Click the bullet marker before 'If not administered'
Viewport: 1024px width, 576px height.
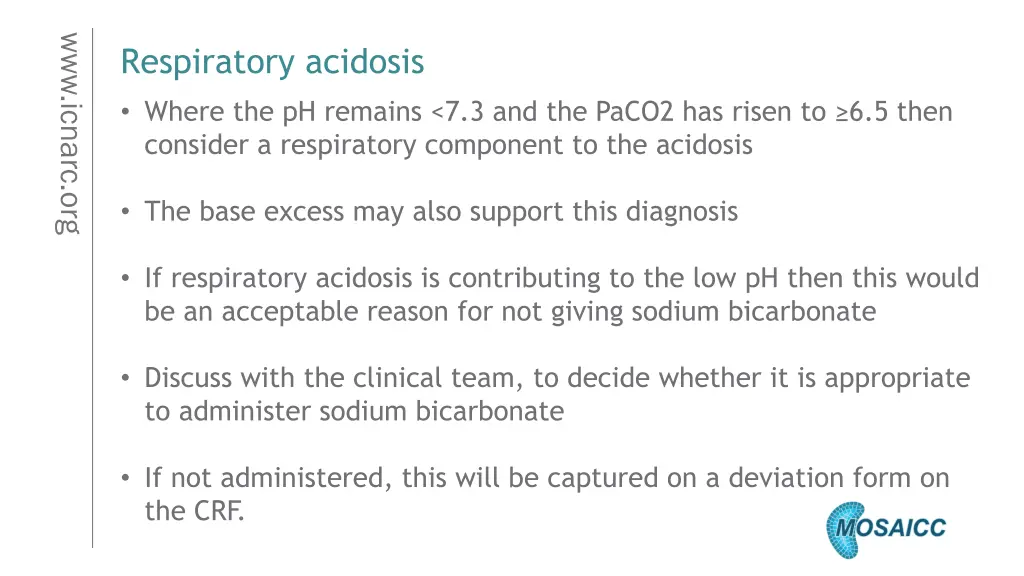[125, 478]
